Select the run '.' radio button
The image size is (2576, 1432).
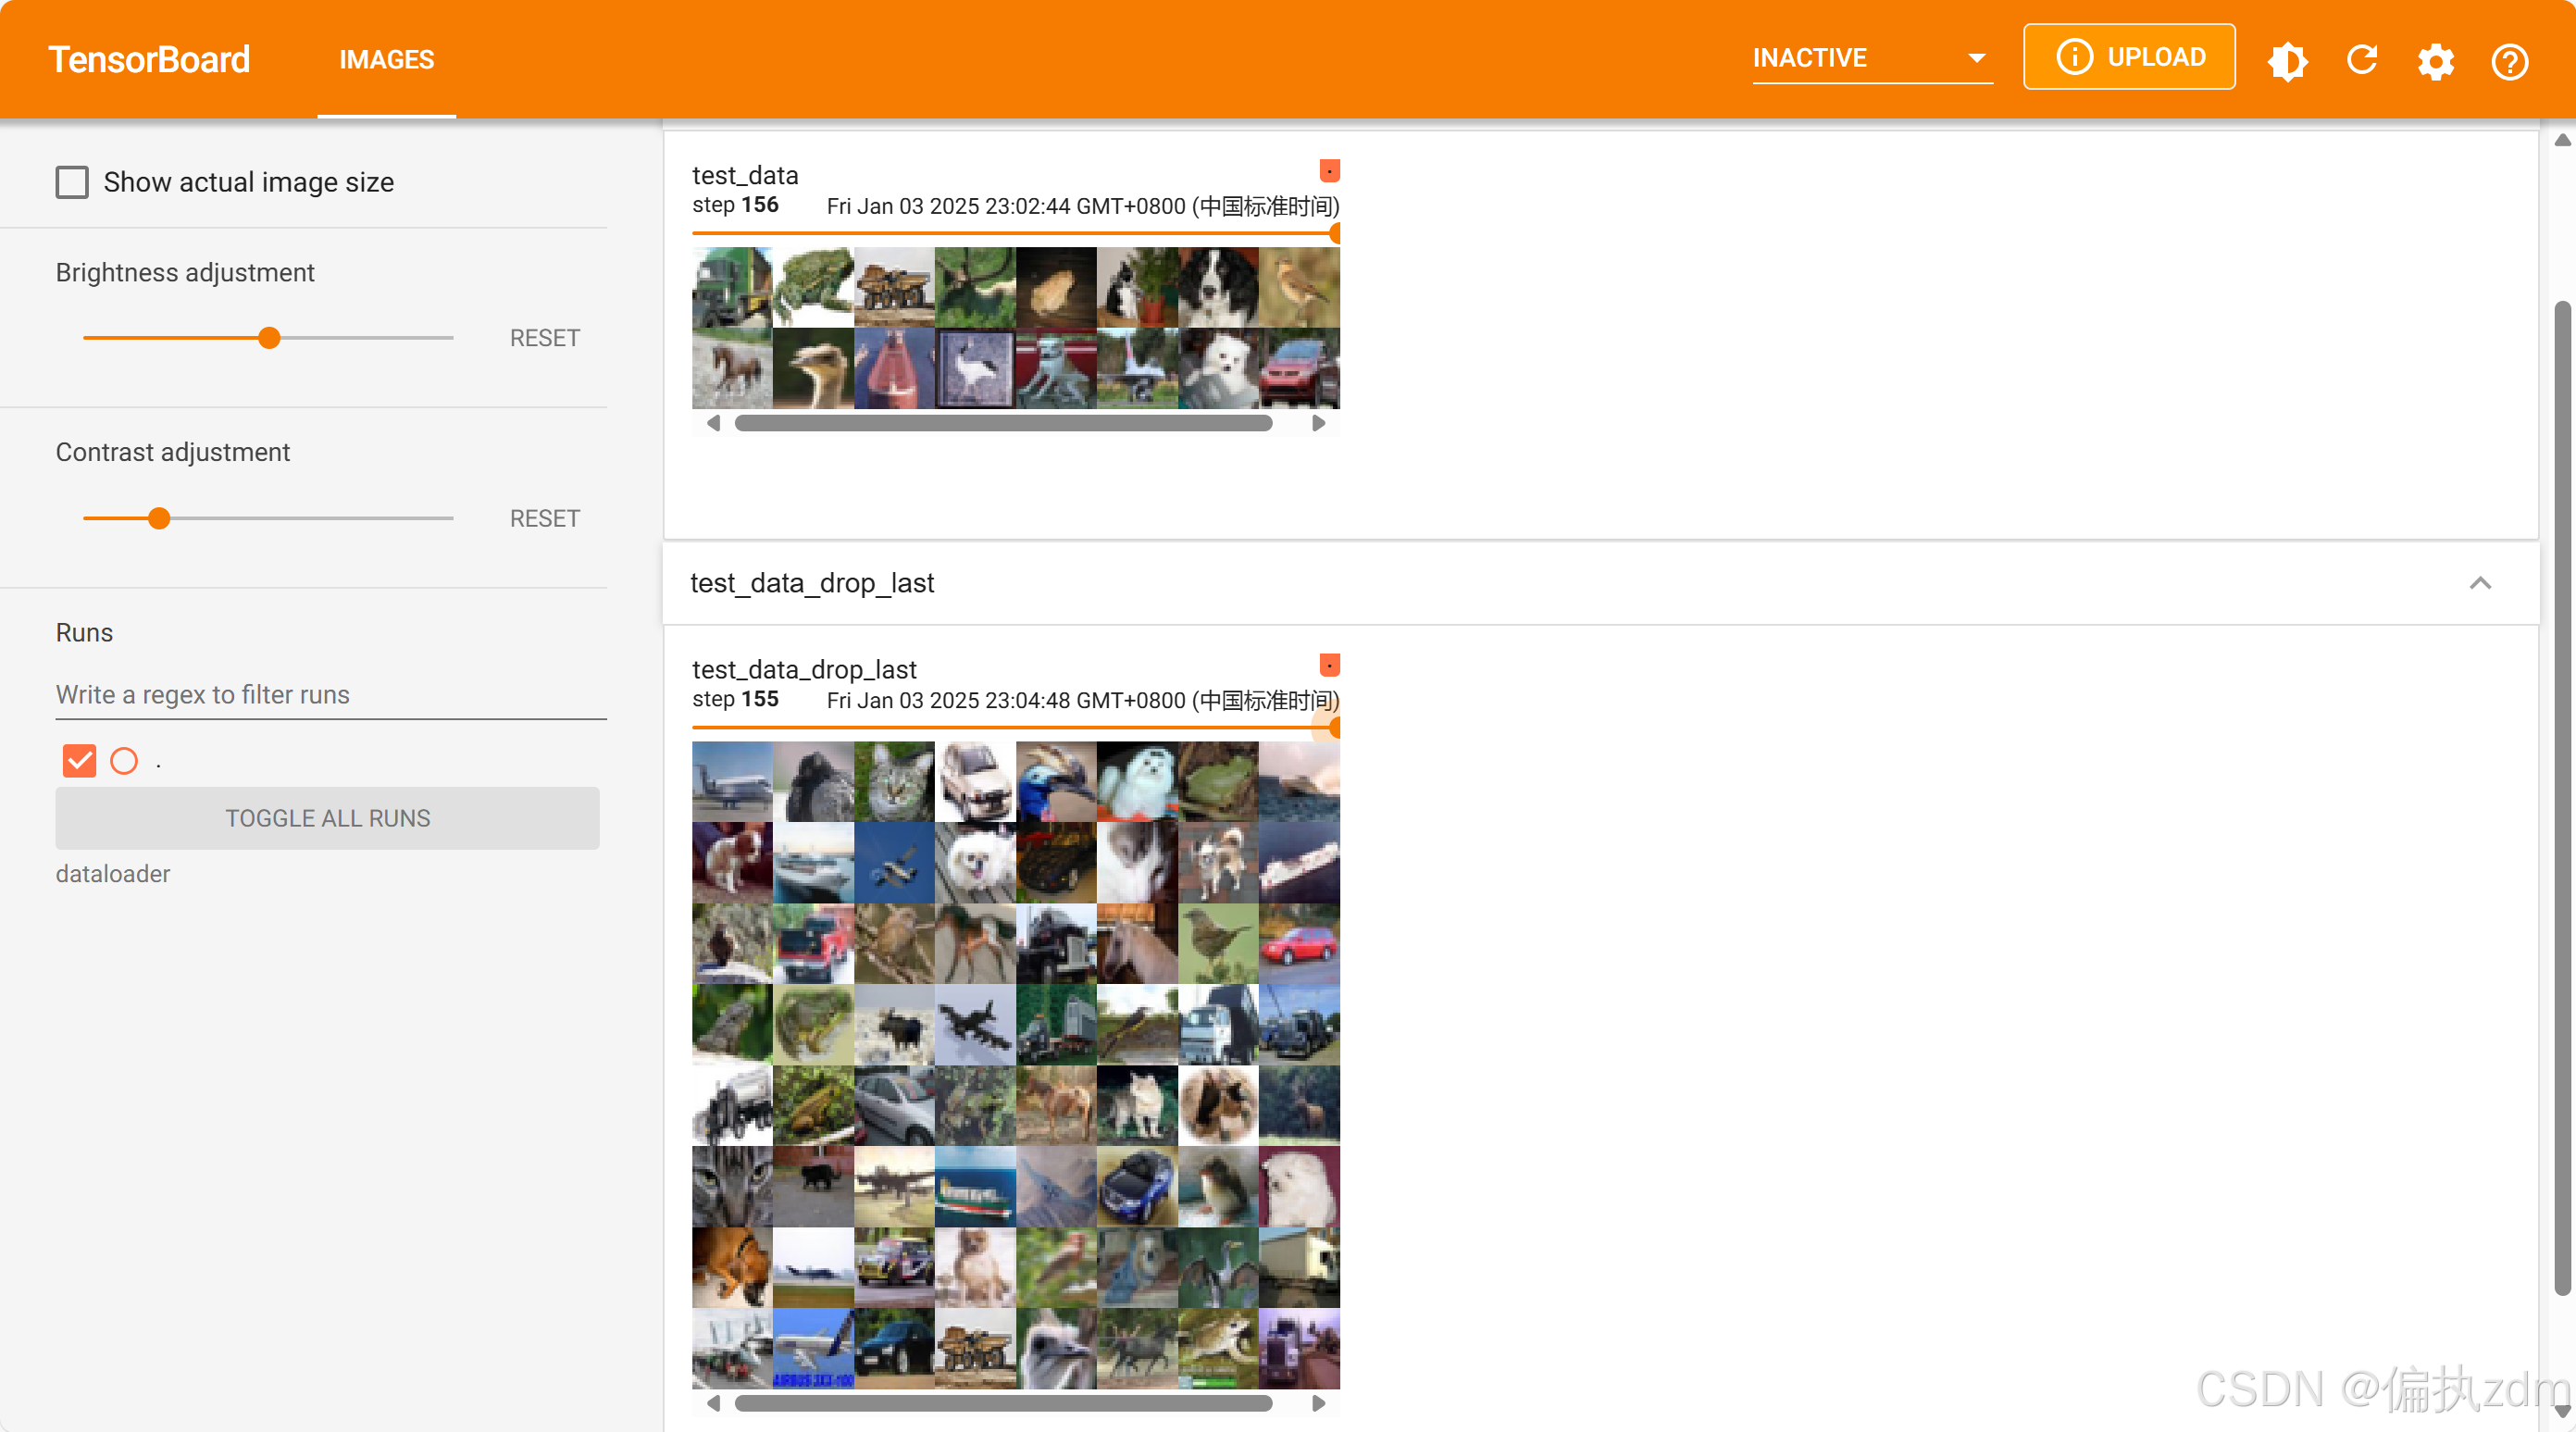click(x=124, y=761)
